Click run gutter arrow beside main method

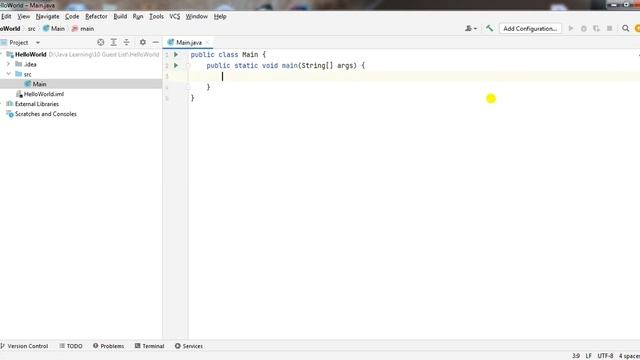[x=176, y=65]
